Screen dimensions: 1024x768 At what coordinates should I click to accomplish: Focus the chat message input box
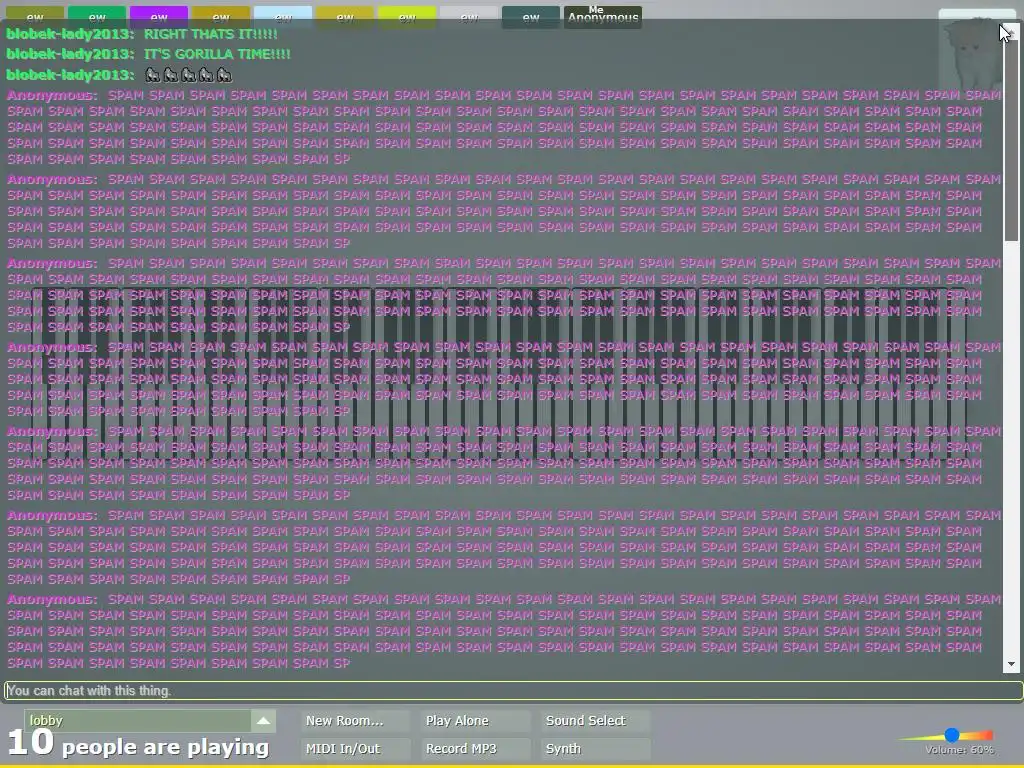[513, 690]
